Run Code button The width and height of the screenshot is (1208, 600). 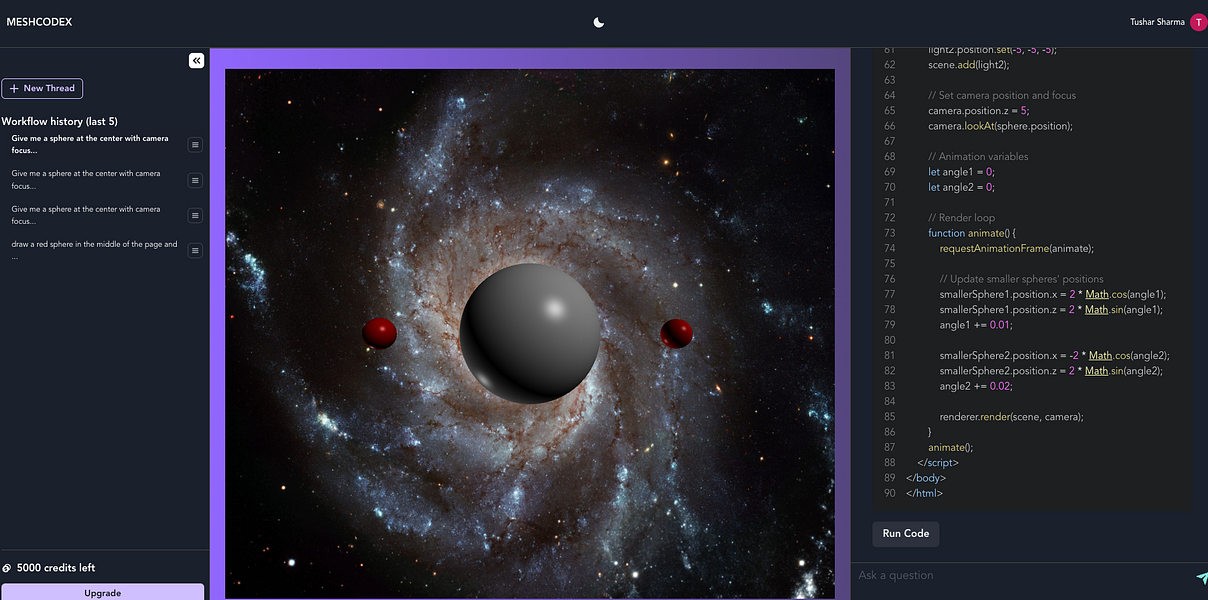[906, 534]
